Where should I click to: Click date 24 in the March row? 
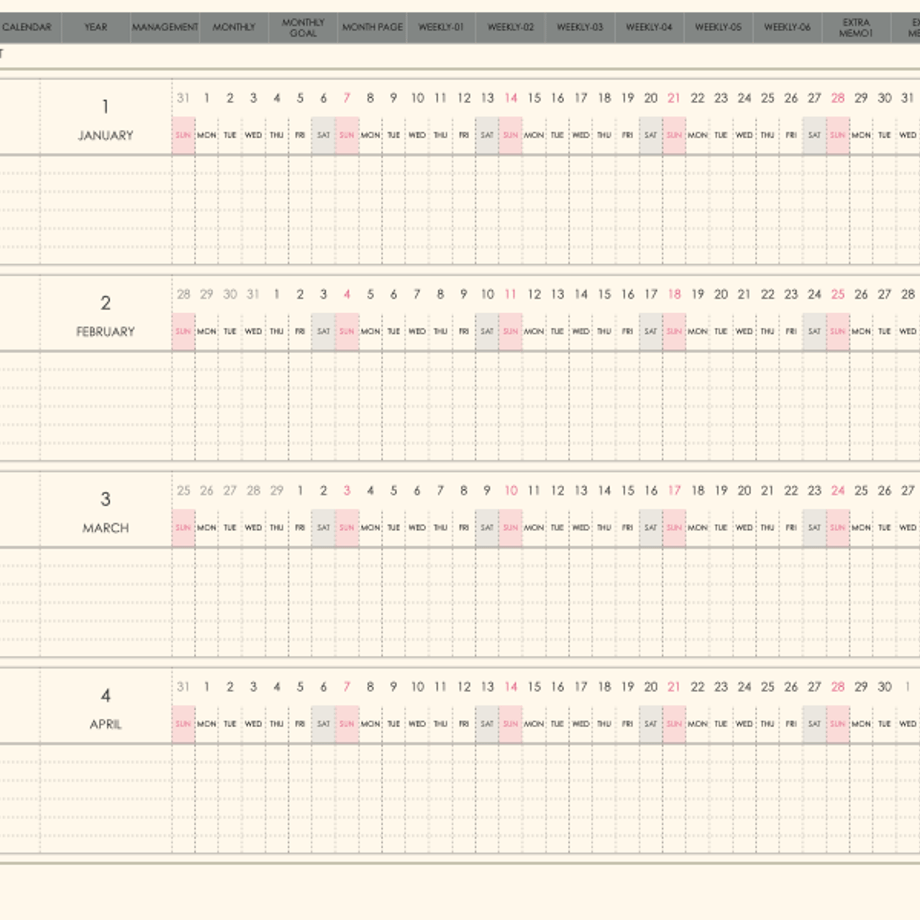click(x=838, y=491)
